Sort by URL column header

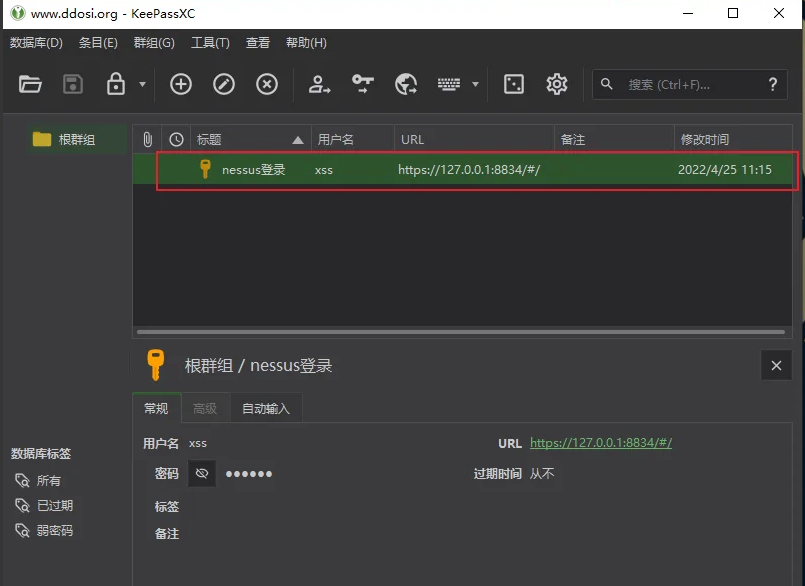pos(474,139)
